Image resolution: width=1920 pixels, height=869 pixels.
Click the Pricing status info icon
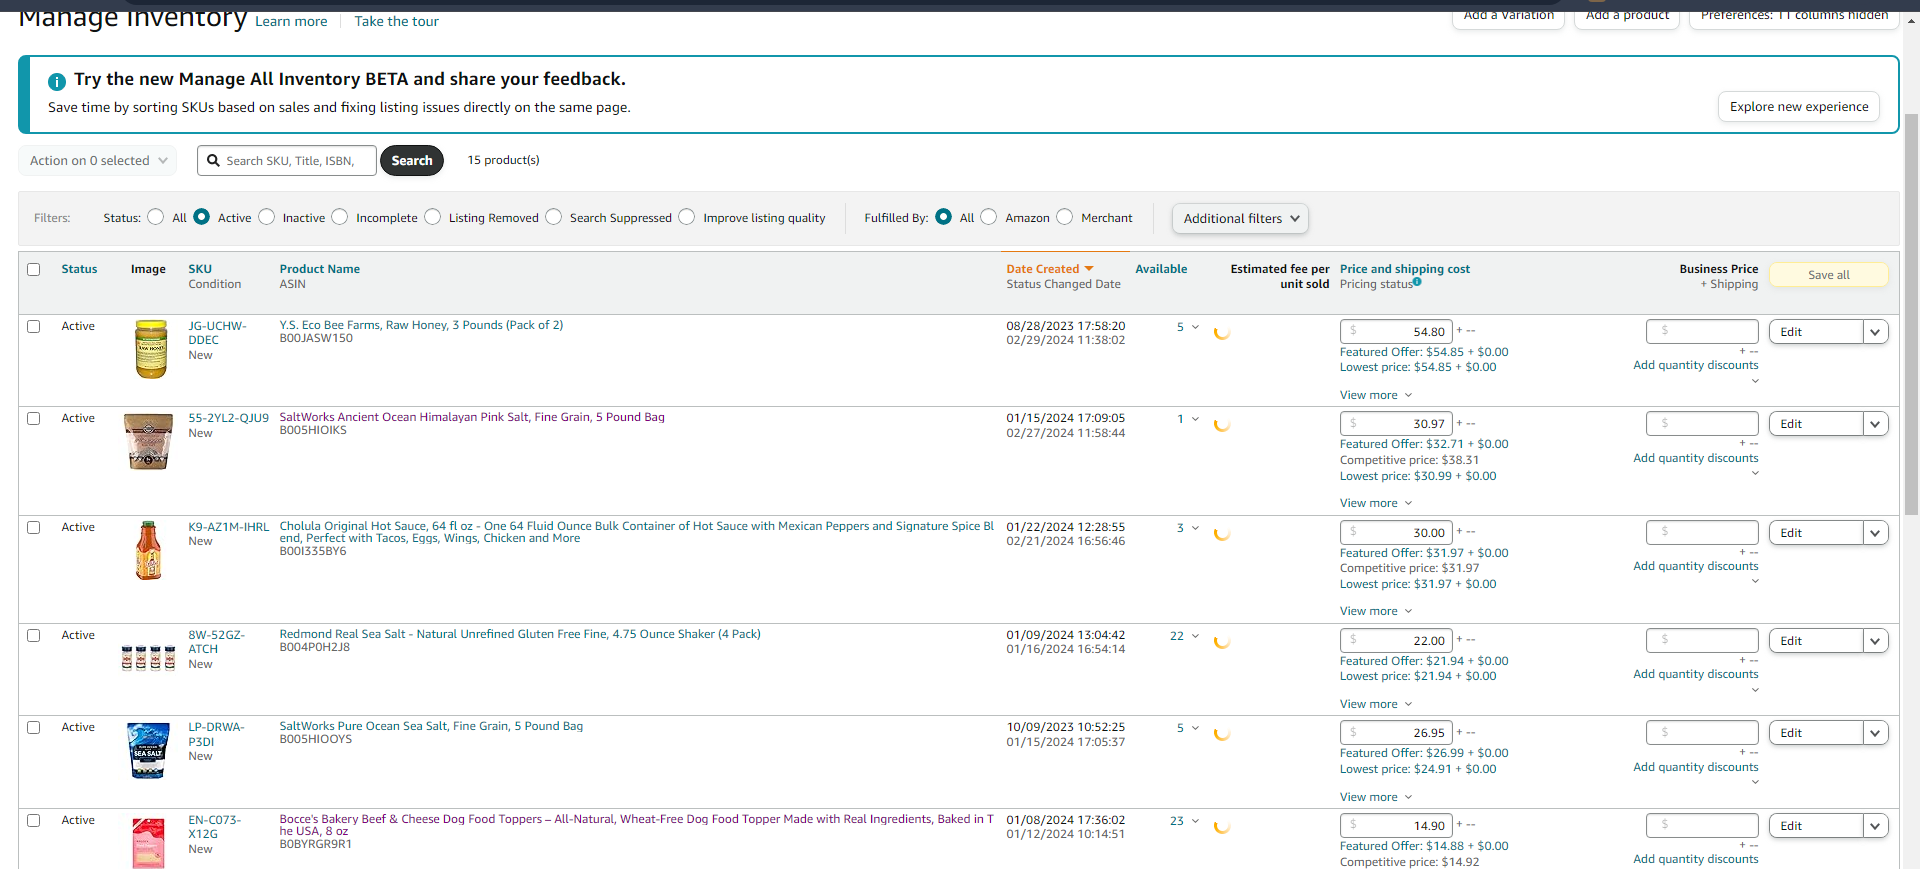(1417, 282)
